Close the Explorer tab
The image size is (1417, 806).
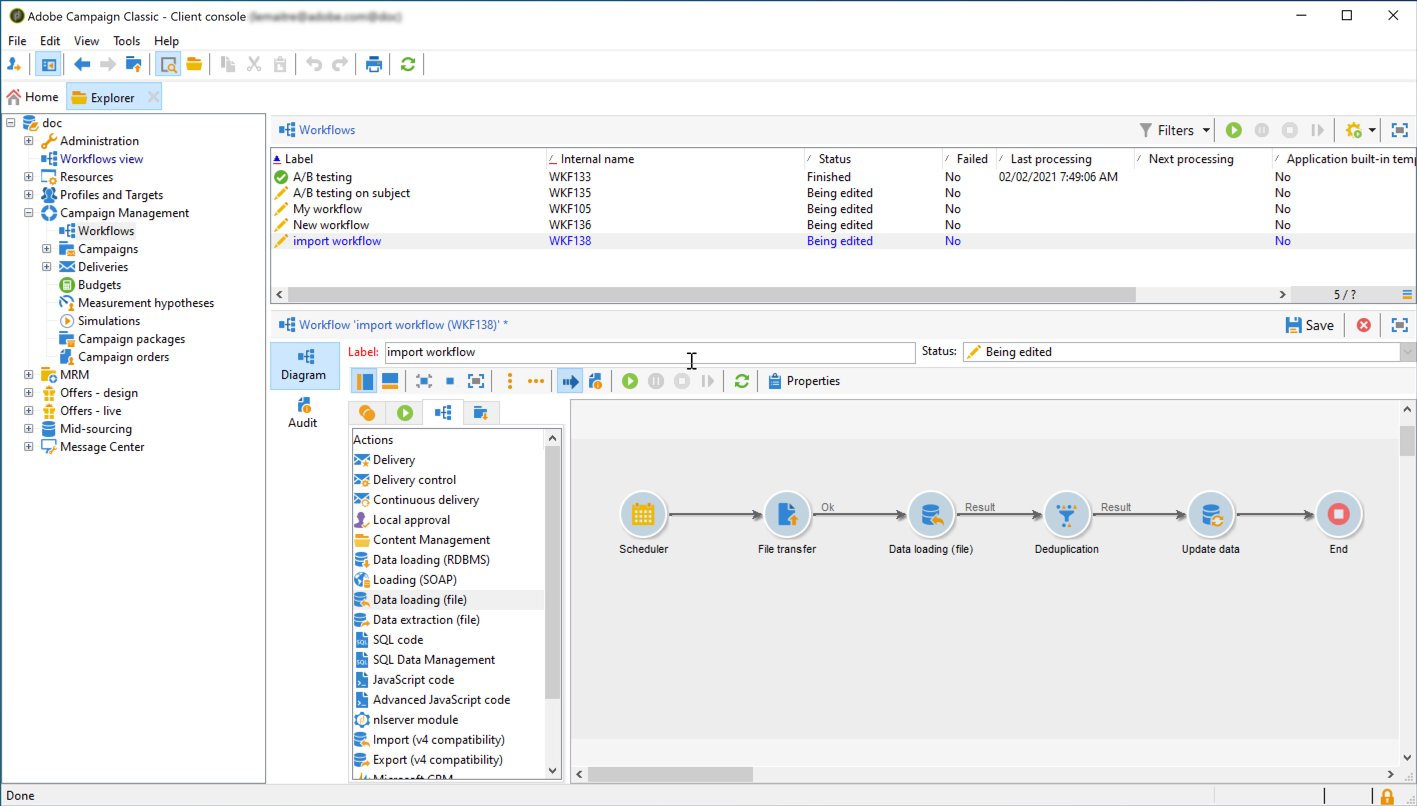tap(153, 97)
